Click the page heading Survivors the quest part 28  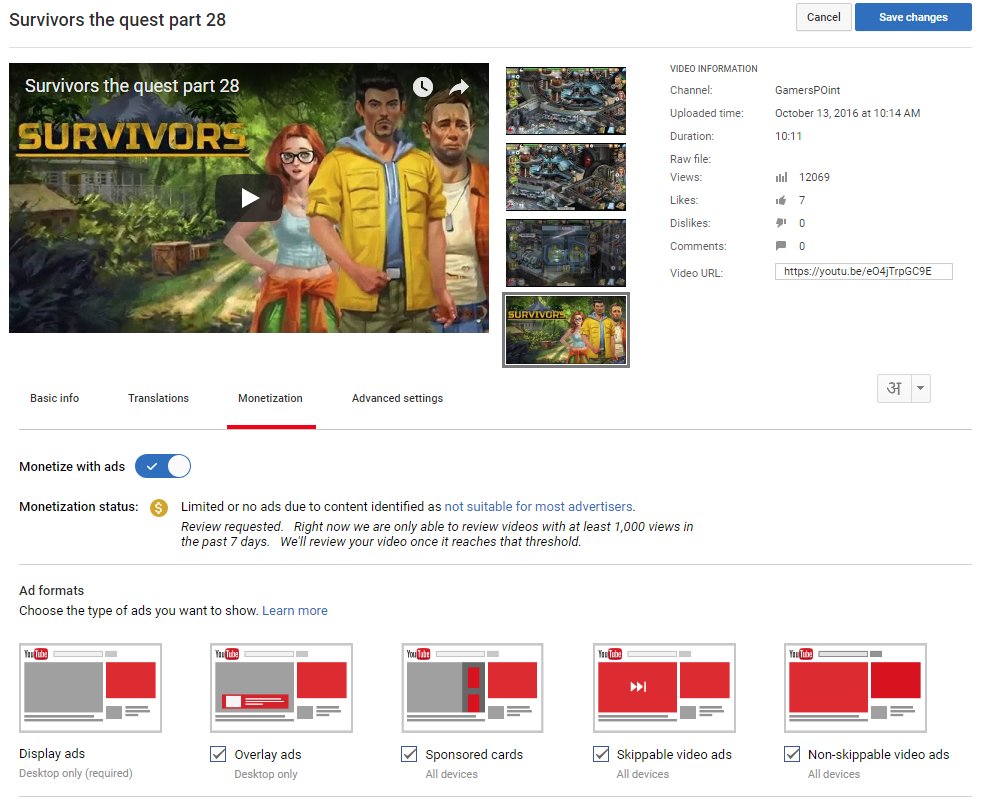pos(118,20)
